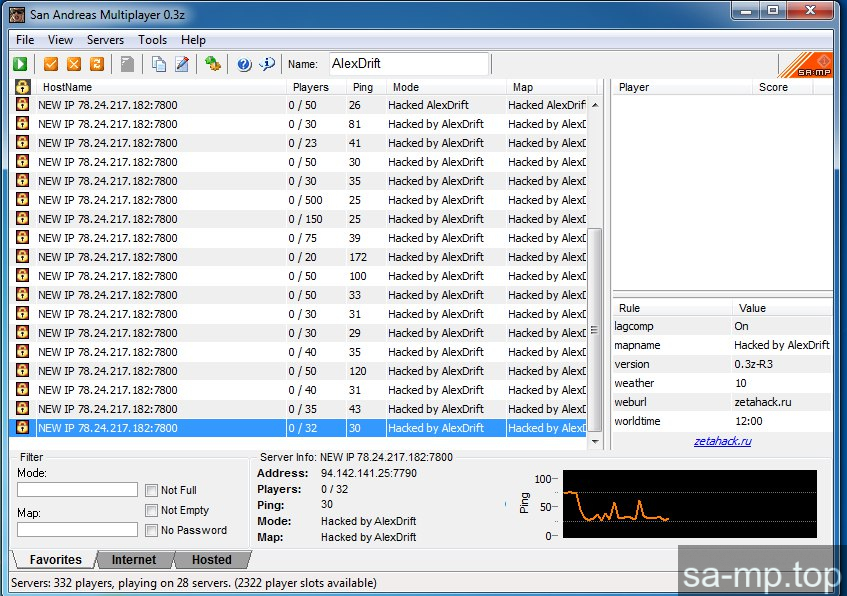Image resolution: width=847 pixels, height=596 pixels.
Task: Click the lock icon of the selected 0 / 32 row
Action: click(x=22, y=427)
